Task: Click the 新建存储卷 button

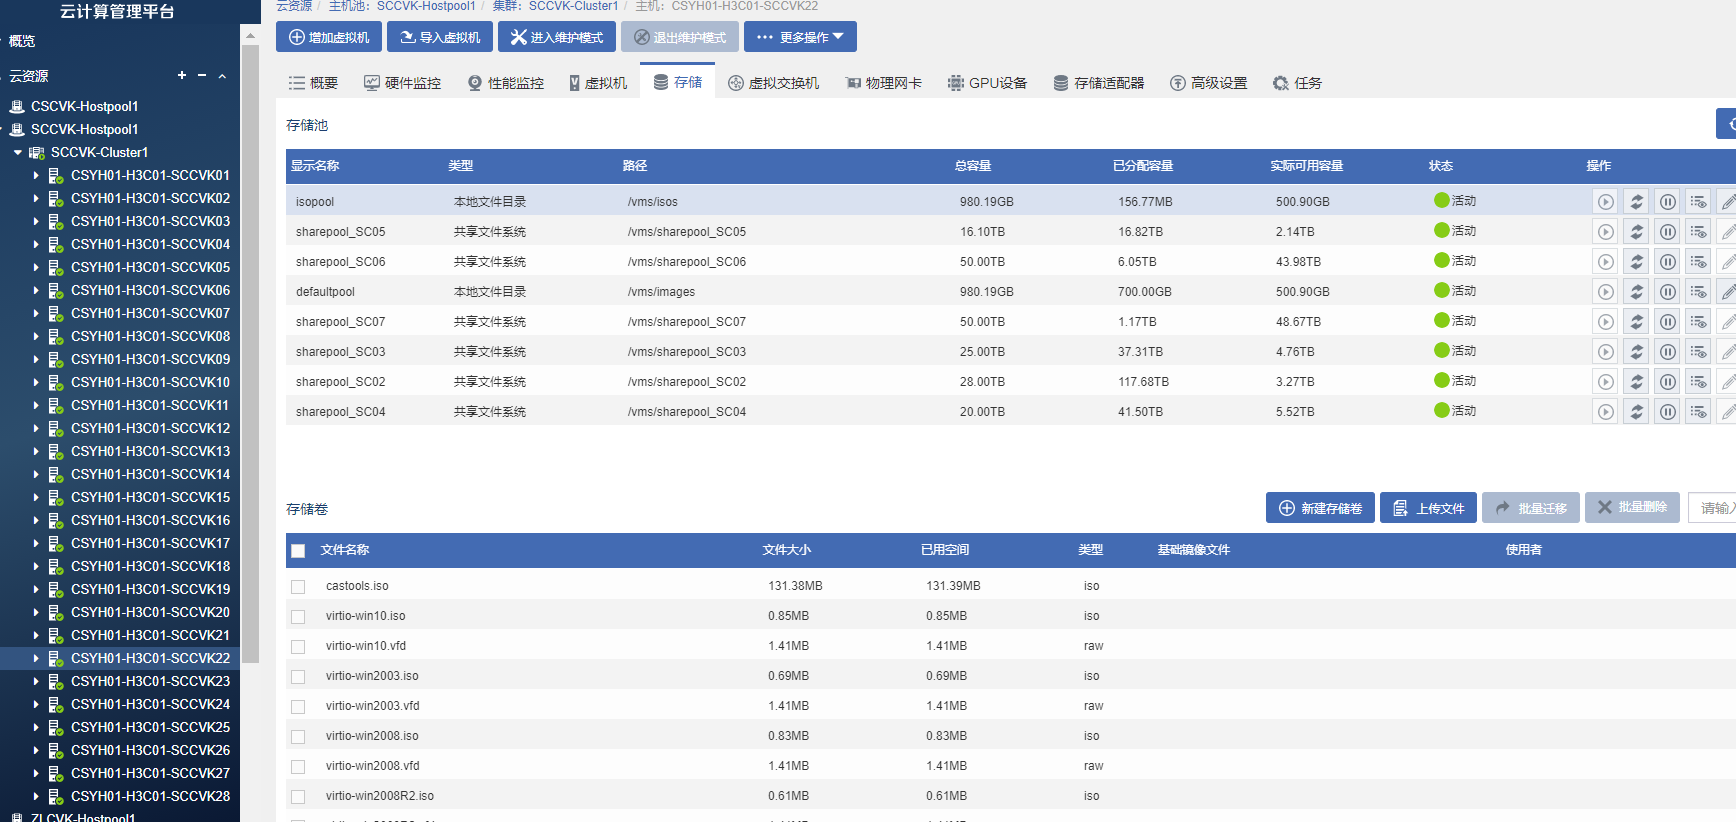Action: click(x=1320, y=508)
